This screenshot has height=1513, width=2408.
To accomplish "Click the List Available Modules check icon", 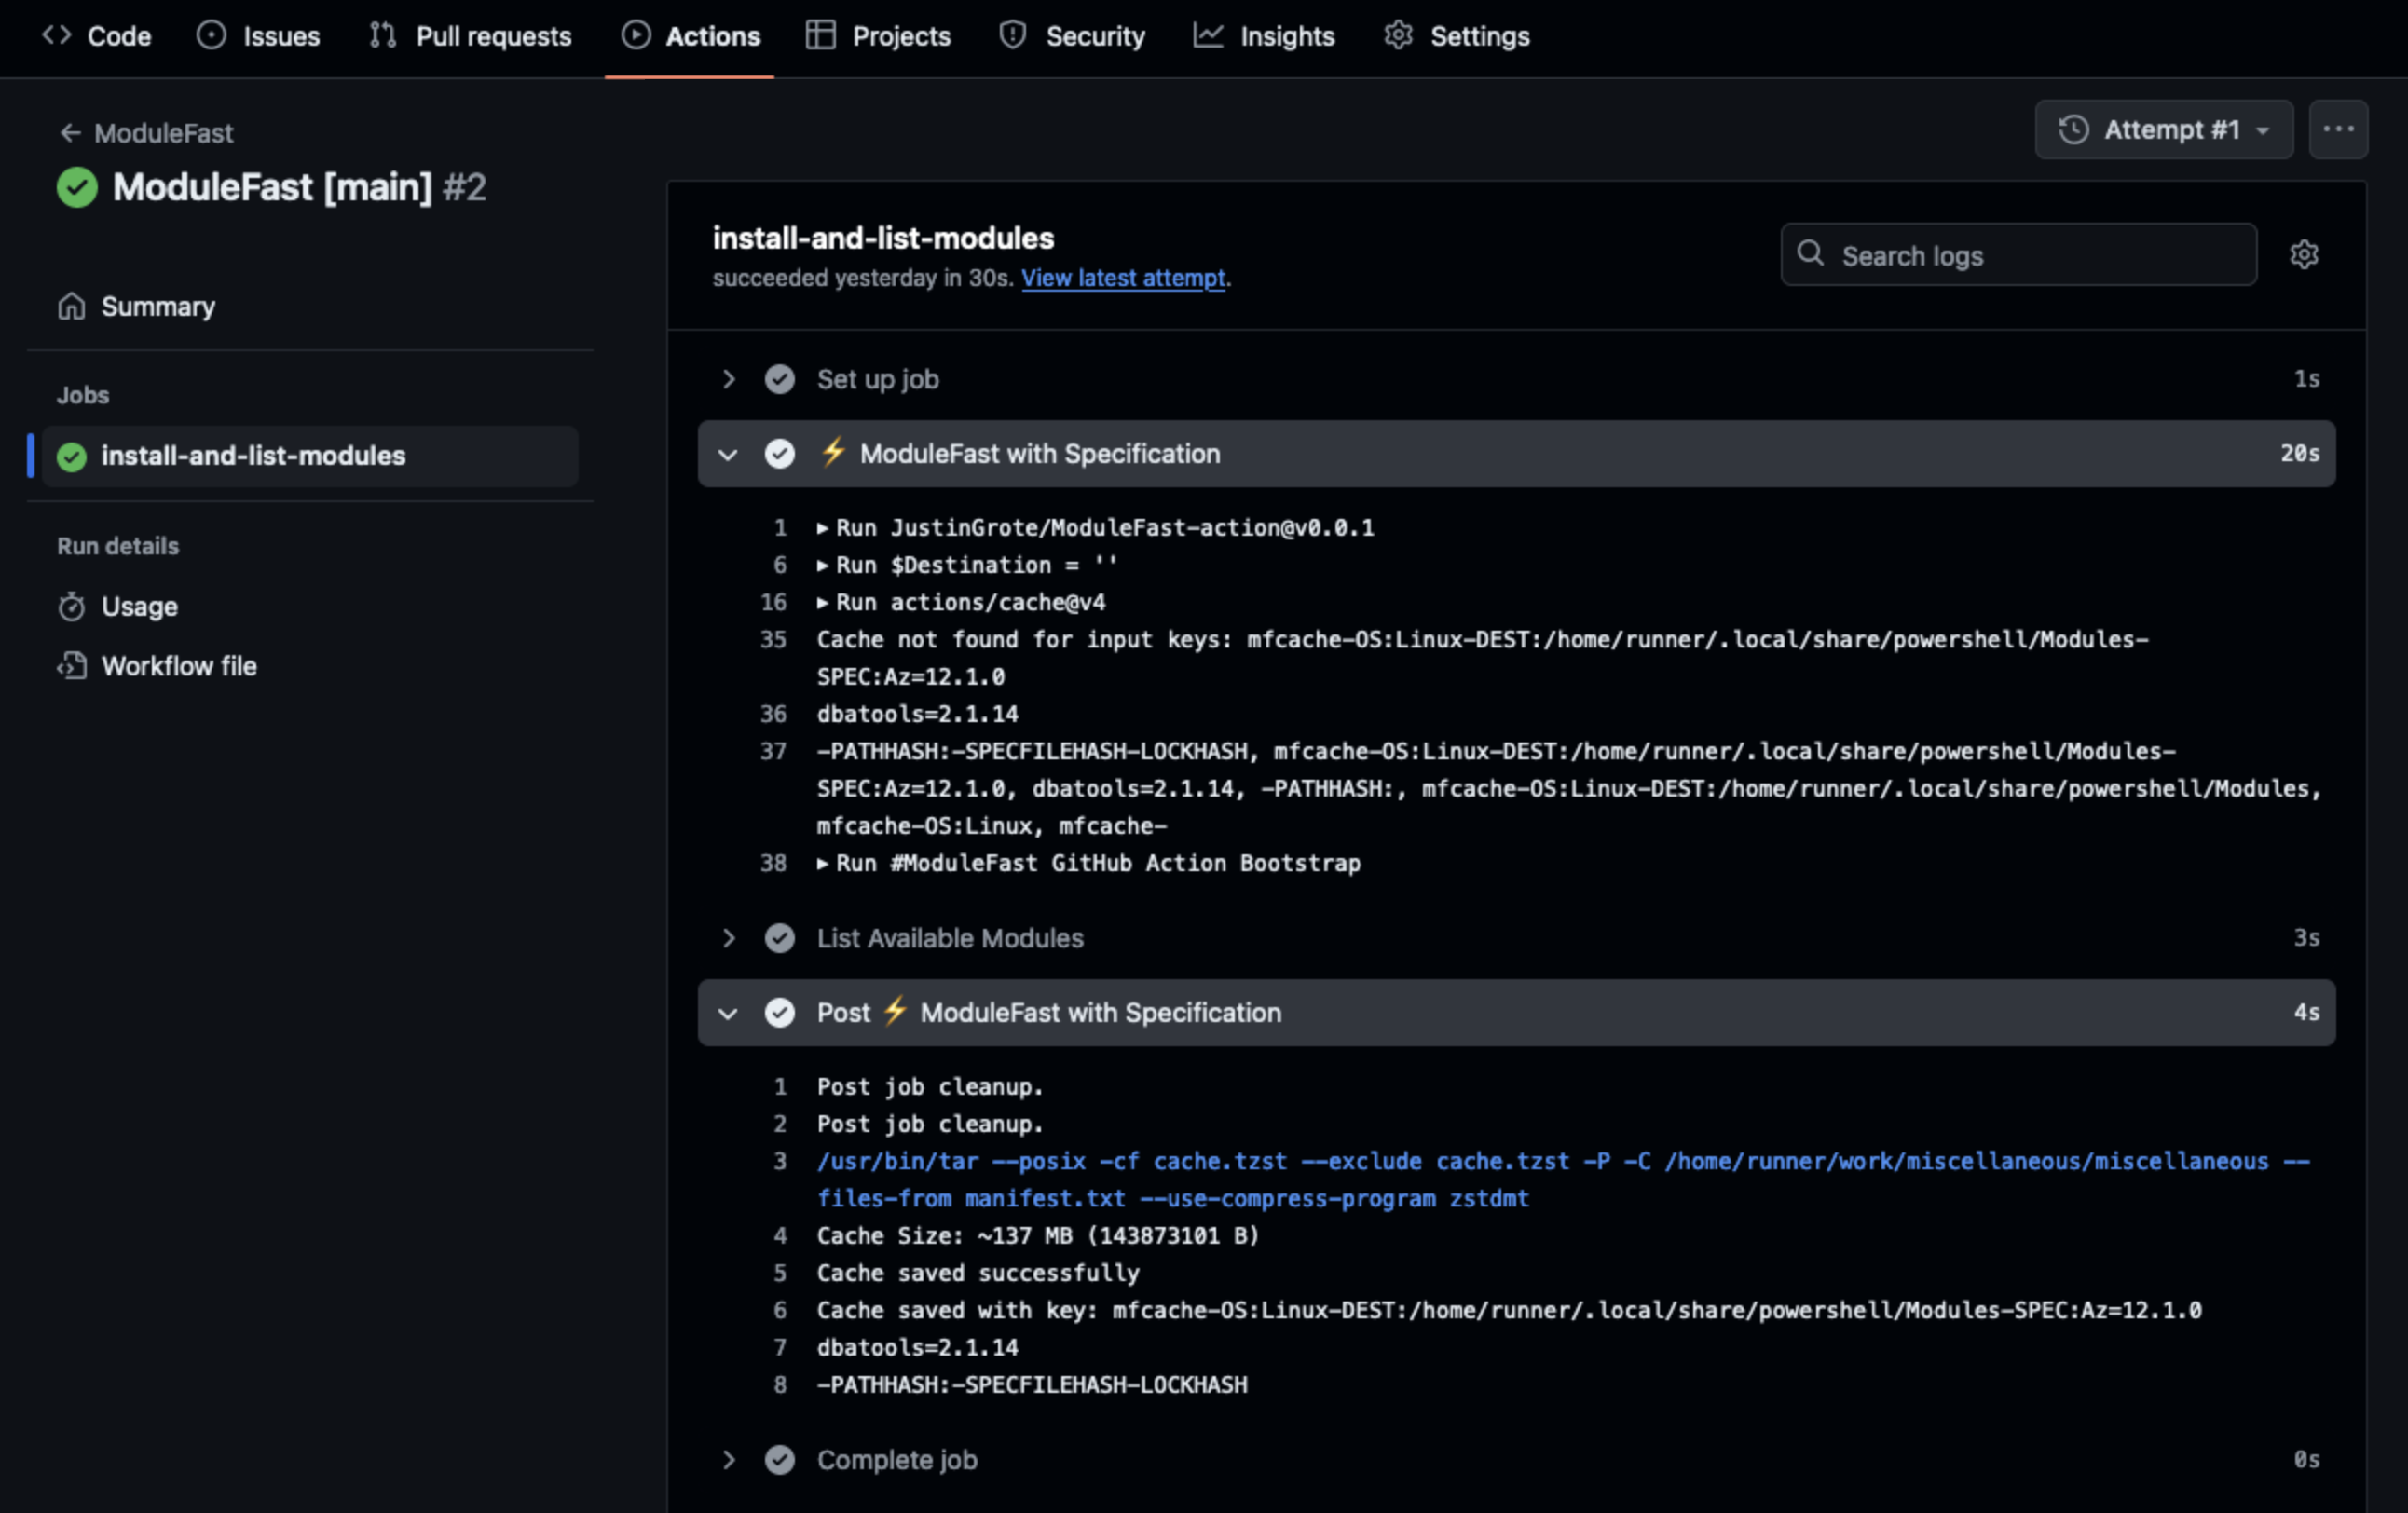I will click(780, 938).
